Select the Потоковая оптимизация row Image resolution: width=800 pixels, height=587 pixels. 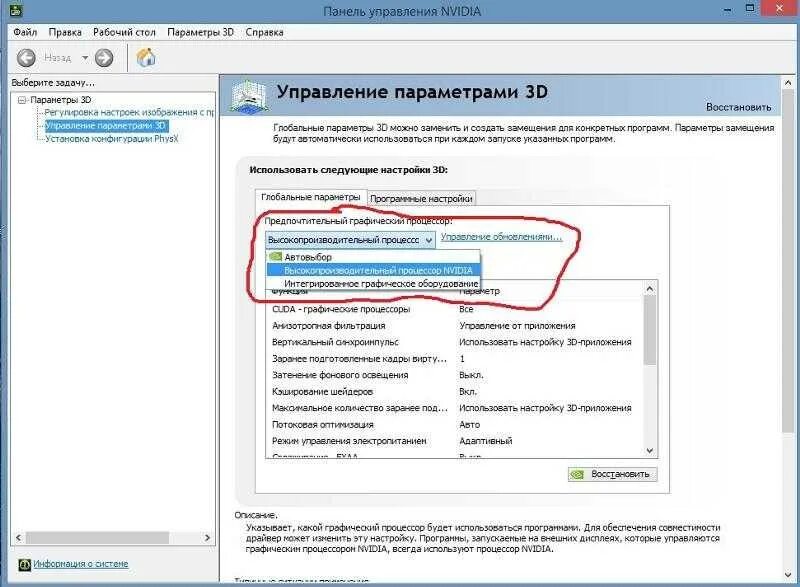(455, 424)
